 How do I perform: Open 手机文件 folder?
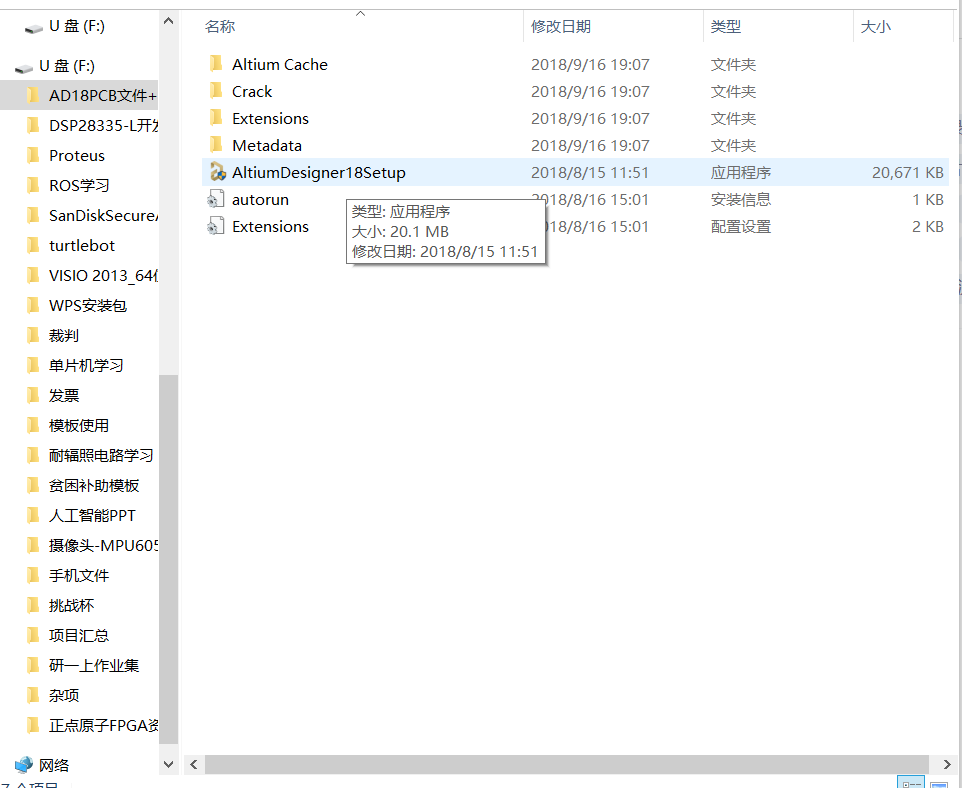79,575
